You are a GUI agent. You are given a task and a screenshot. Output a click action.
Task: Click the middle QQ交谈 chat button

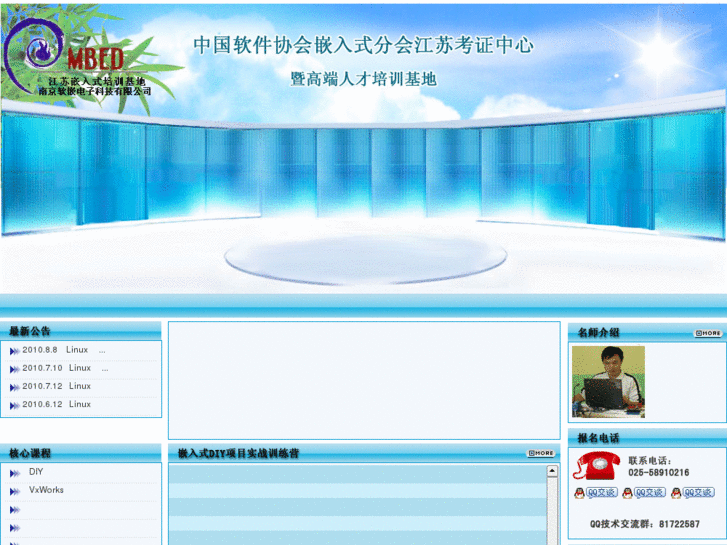point(644,493)
